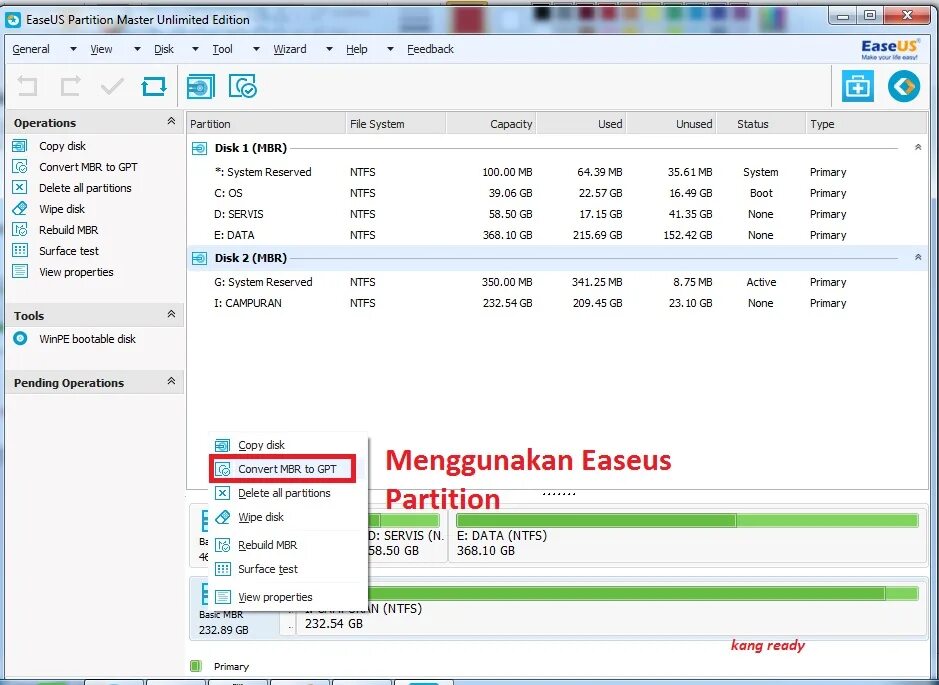Click the round EaseUS diamond icon
This screenshot has height=685, width=939.
coord(904,86)
